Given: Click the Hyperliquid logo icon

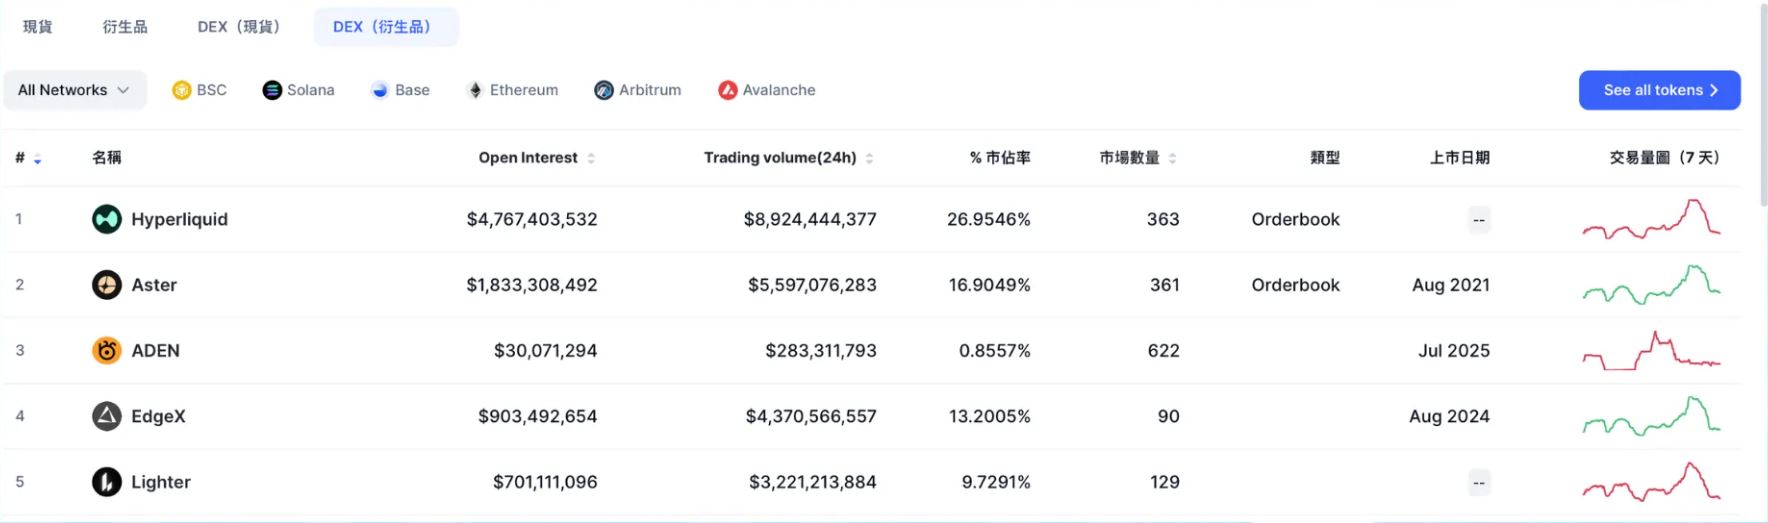Looking at the screenshot, I should click(107, 219).
